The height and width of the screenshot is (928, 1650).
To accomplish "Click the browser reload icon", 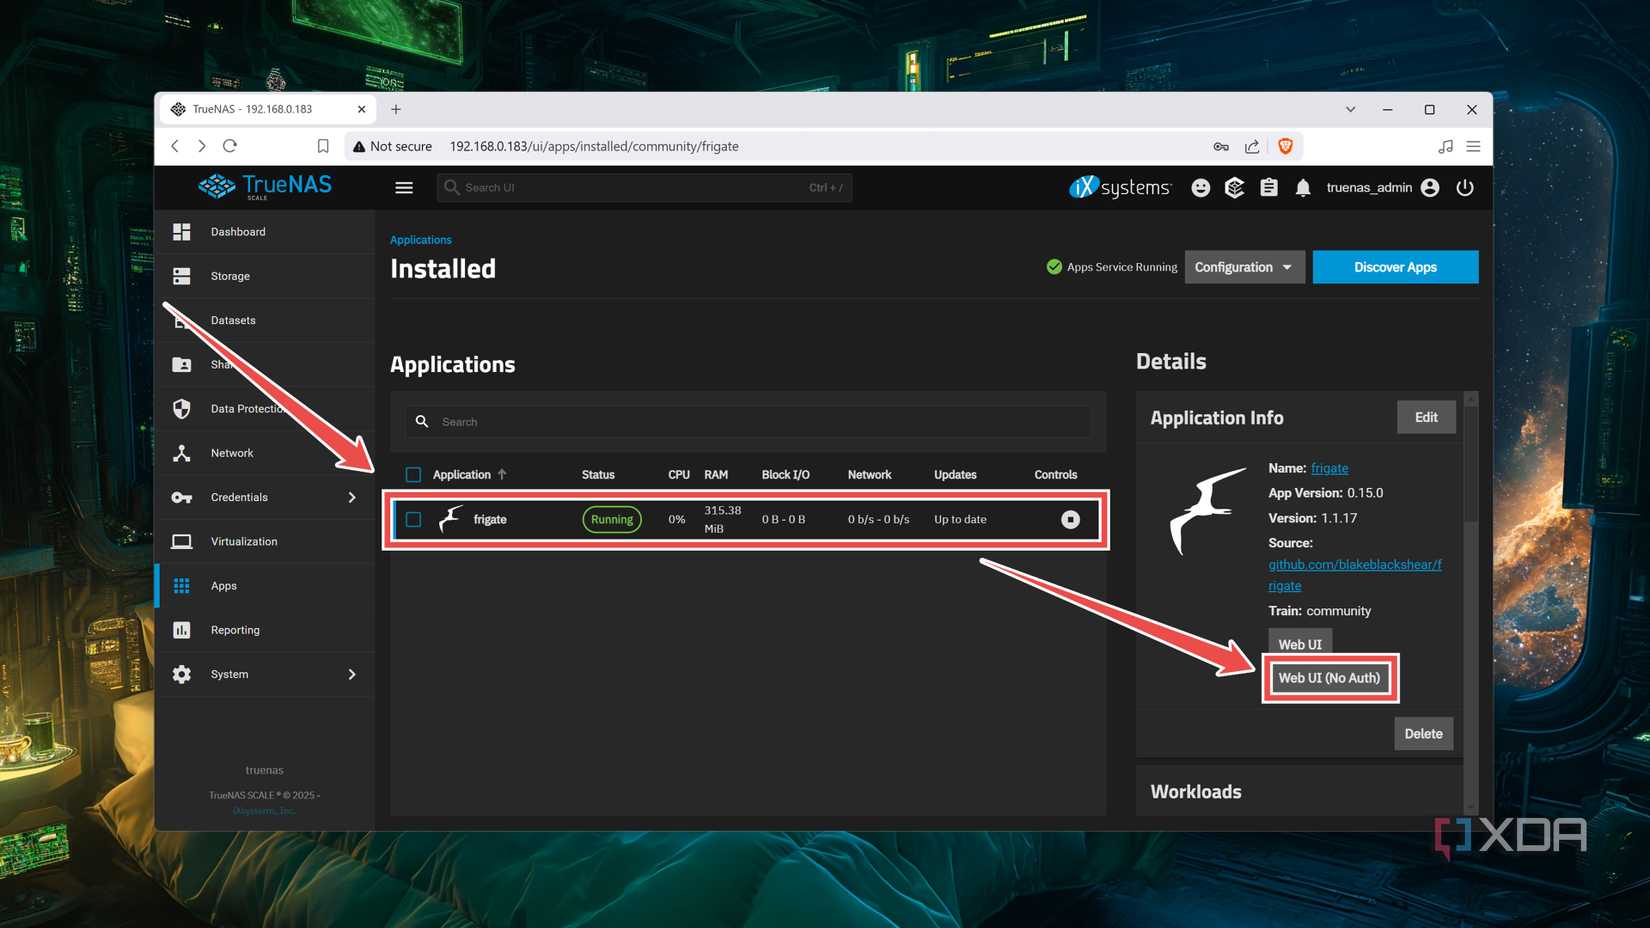I will click(x=230, y=146).
